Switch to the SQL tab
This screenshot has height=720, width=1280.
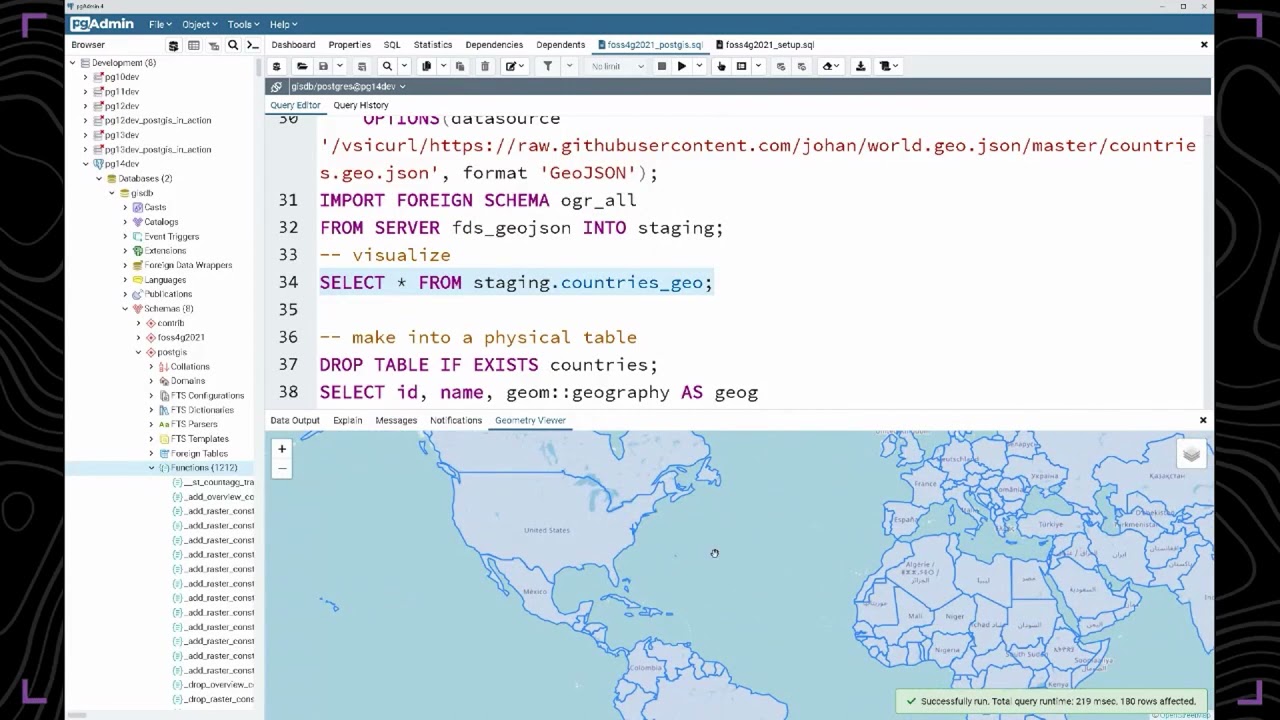[x=392, y=45]
